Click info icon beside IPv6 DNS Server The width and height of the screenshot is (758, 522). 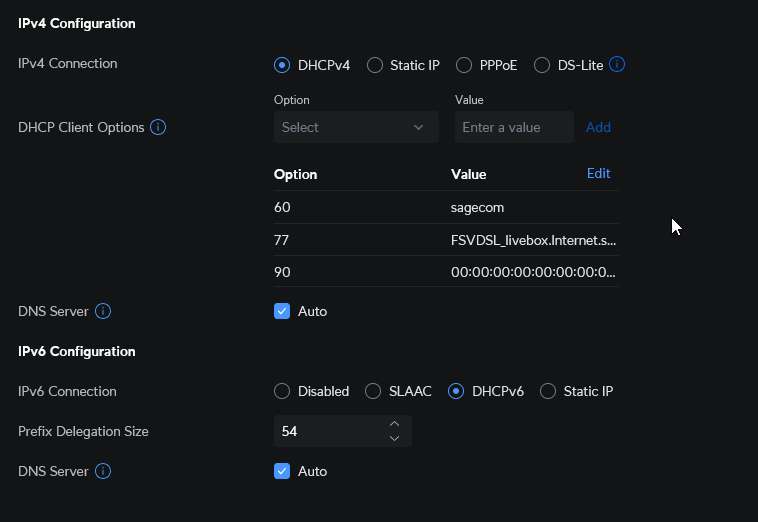tap(102, 471)
